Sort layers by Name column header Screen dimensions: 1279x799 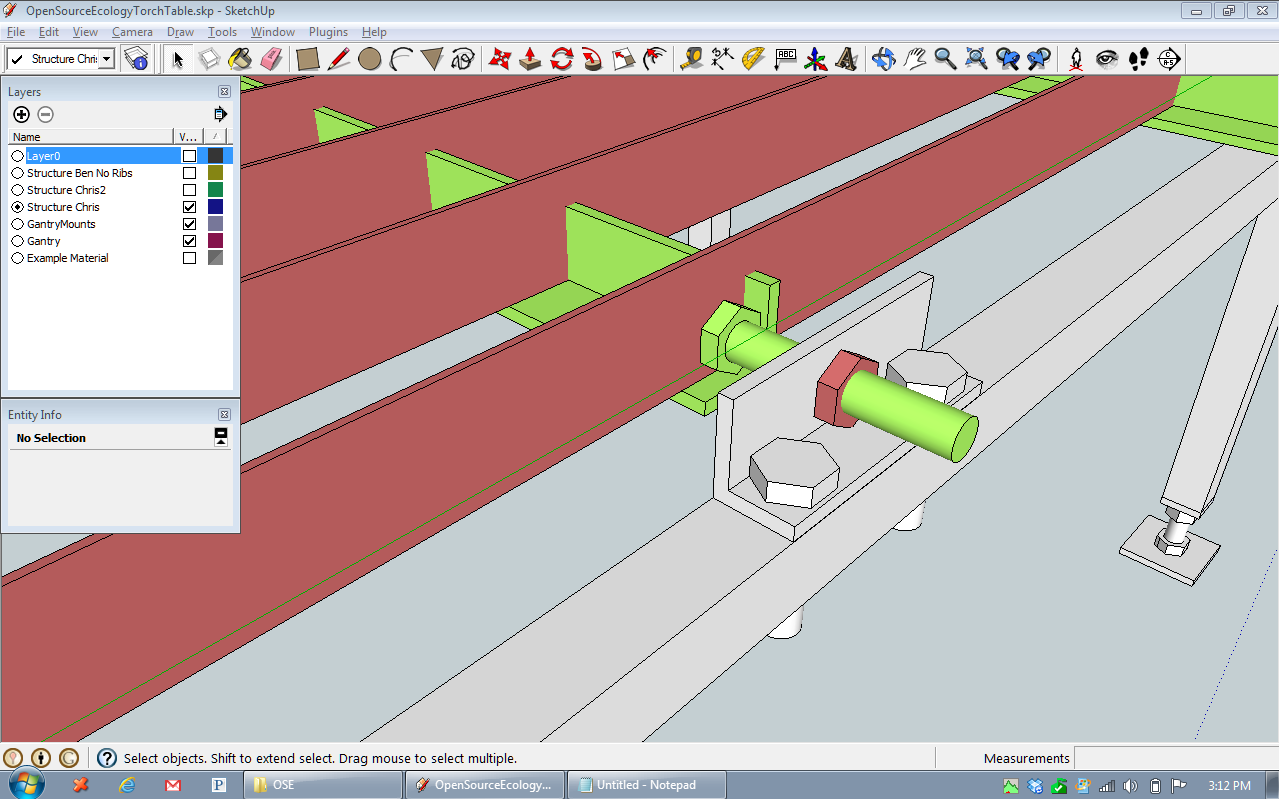point(91,137)
